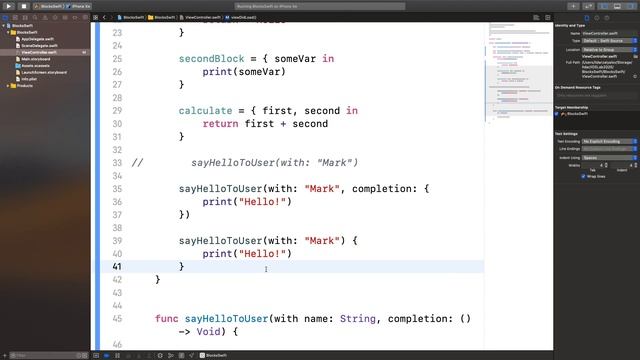The image size is (640, 360).
Task: Toggle breakpoints activation in debug bar
Action: pyautogui.click(x=107, y=356)
